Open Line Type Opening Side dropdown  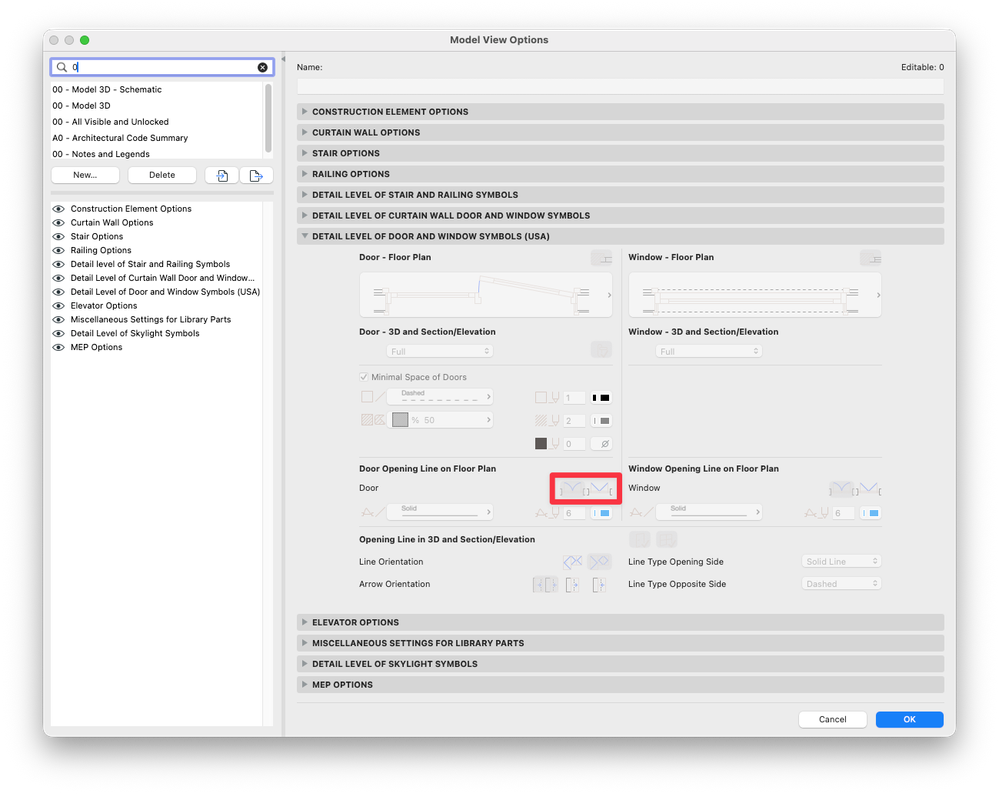tap(841, 561)
